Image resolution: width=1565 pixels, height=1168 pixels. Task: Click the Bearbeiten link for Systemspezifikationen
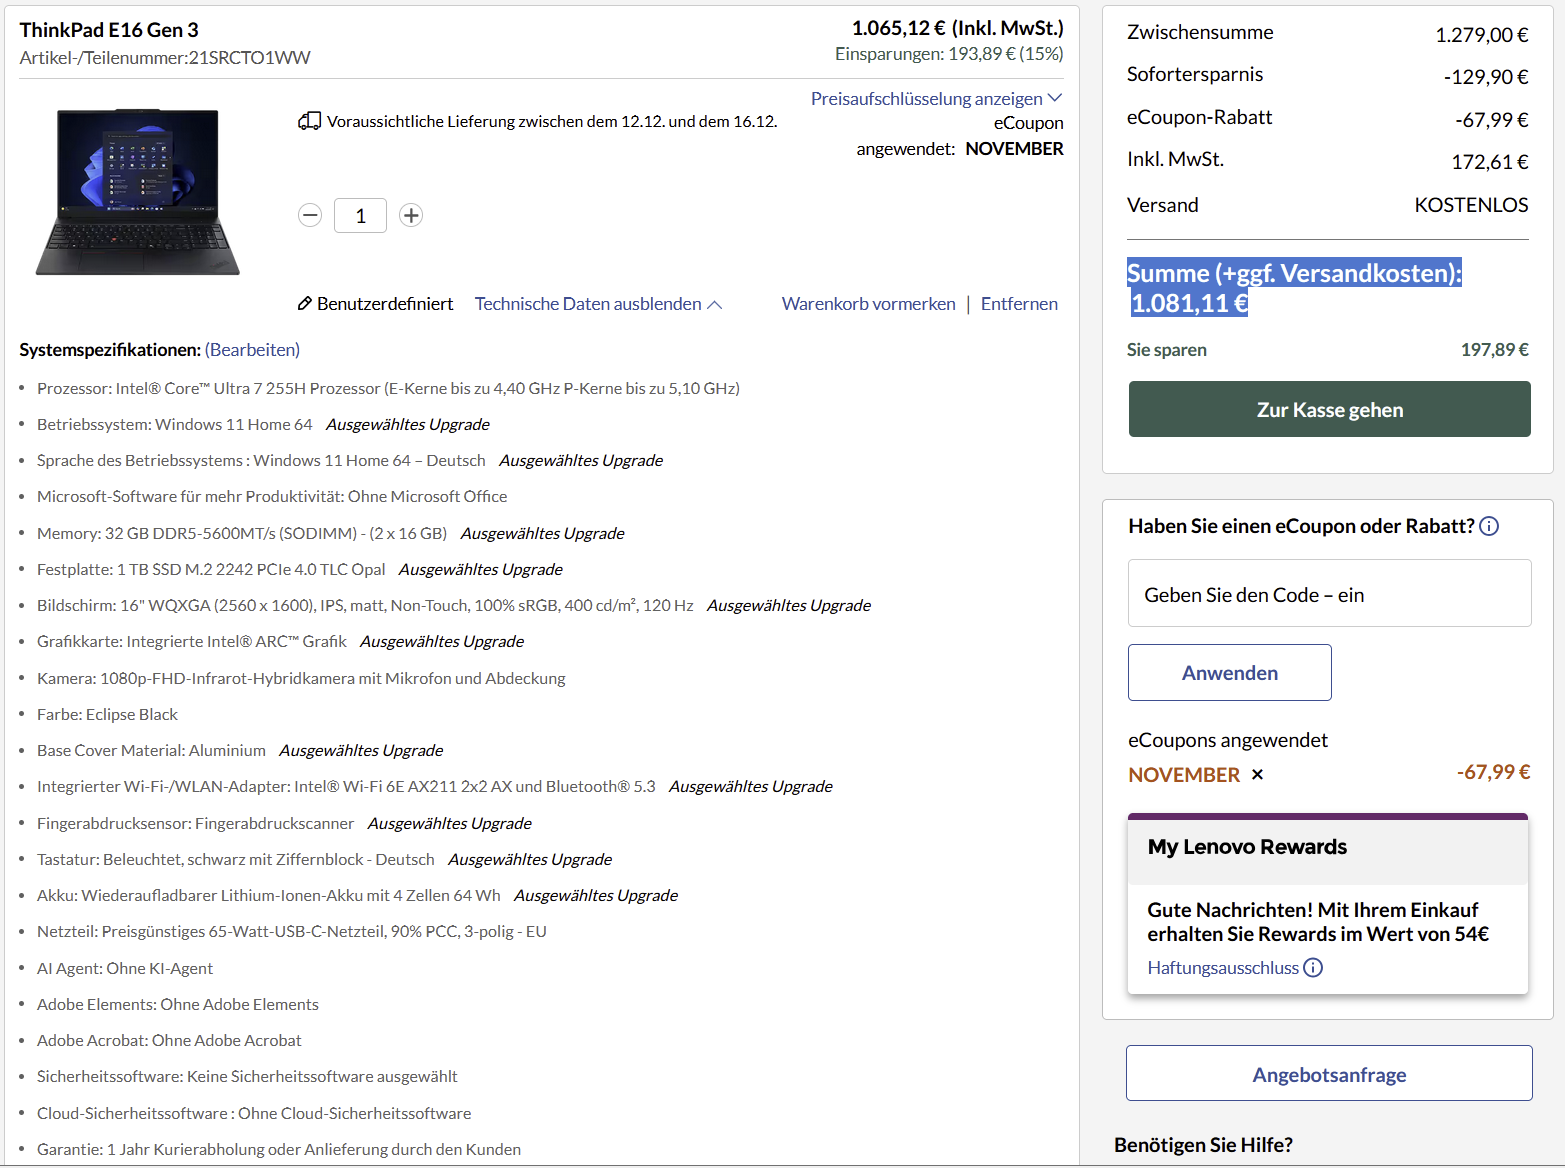[x=252, y=349]
